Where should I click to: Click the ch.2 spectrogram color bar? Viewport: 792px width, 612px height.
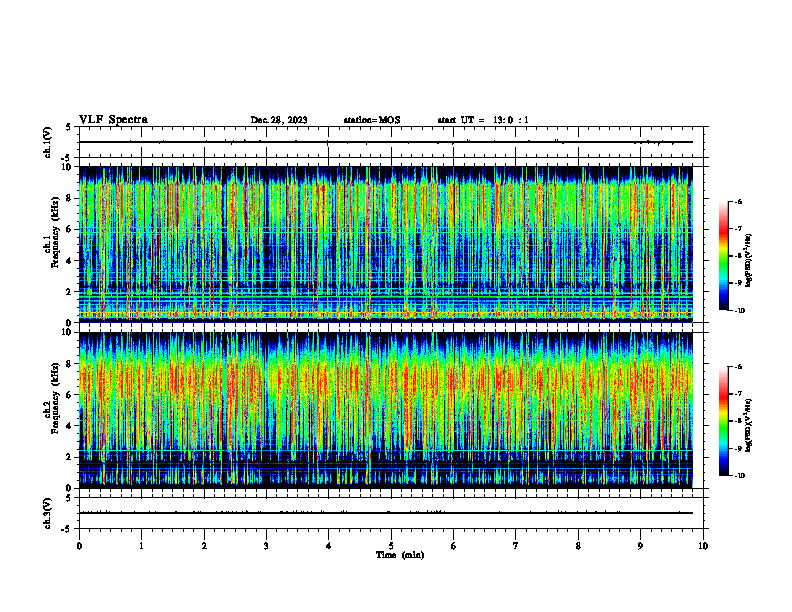pos(723,421)
